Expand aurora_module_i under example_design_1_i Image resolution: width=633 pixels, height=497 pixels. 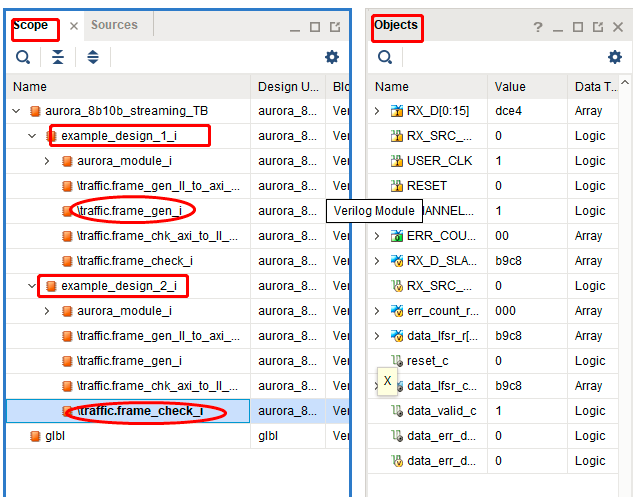point(47,161)
